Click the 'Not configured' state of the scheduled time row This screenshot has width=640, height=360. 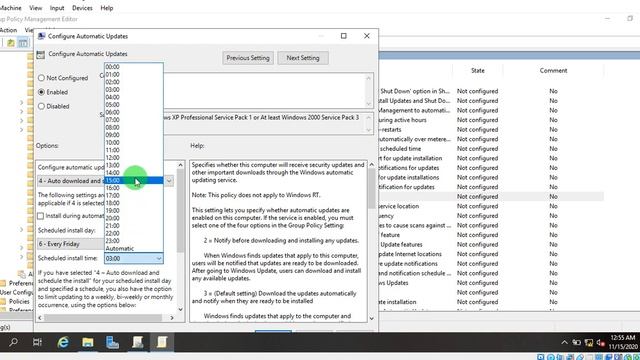click(x=477, y=149)
